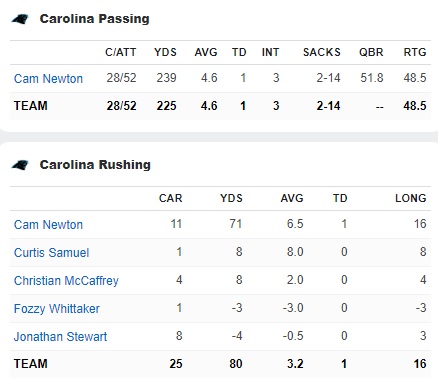Select the Carolina Rushing heading

coord(95,165)
